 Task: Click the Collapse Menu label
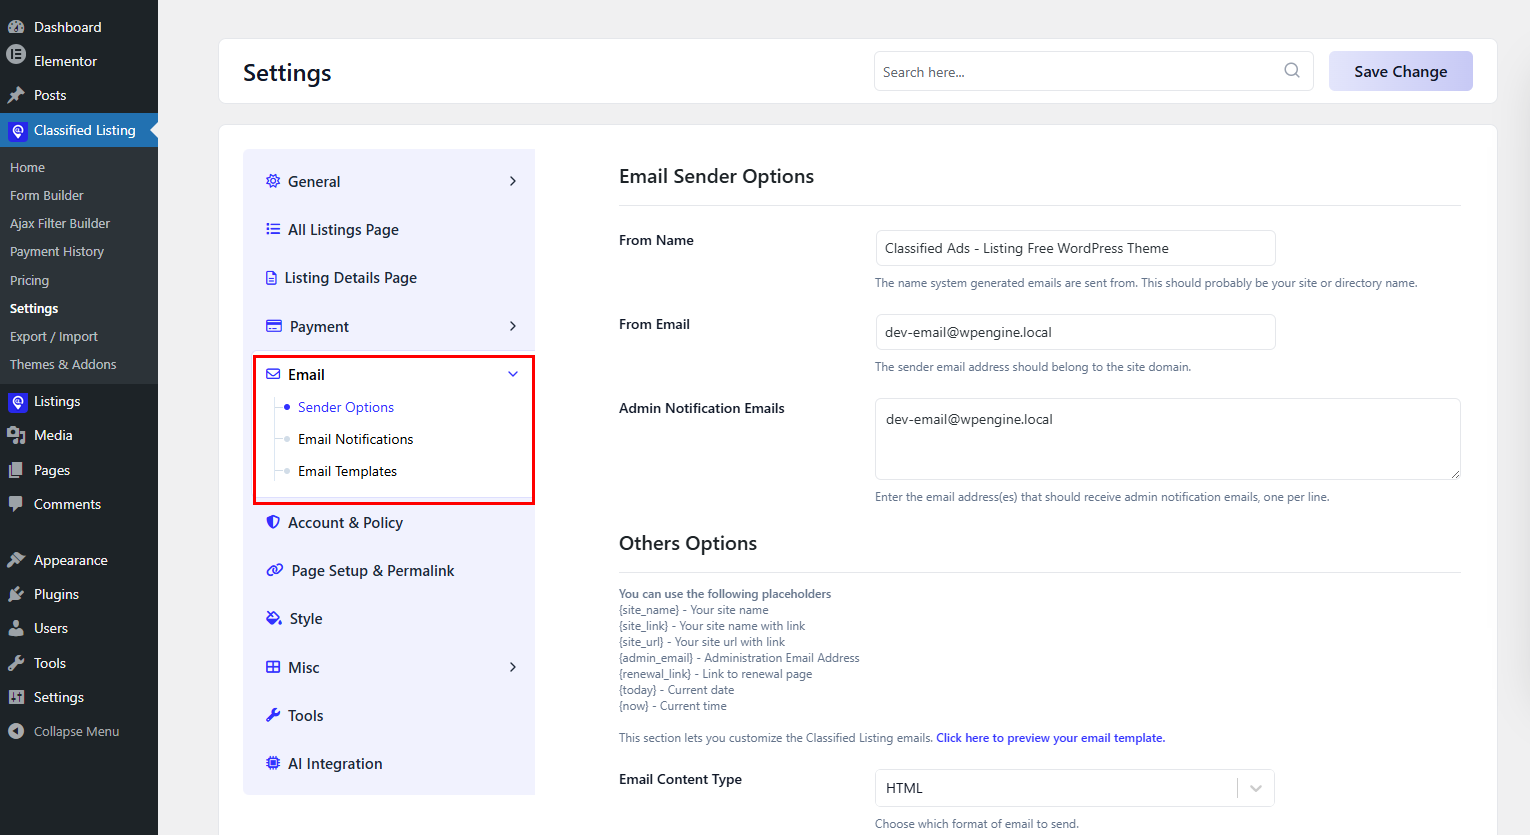[x=76, y=731]
